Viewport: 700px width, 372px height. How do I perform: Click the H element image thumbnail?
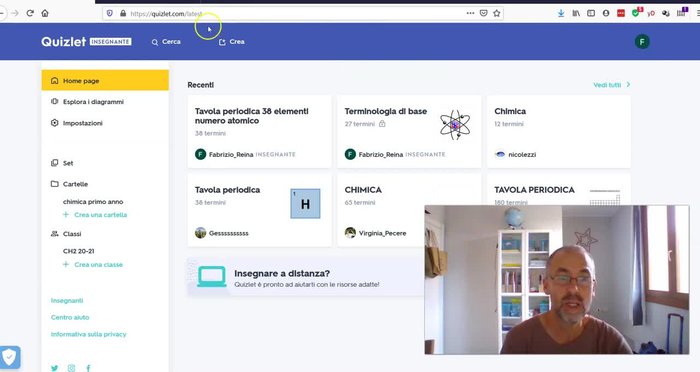coord(305,204)
